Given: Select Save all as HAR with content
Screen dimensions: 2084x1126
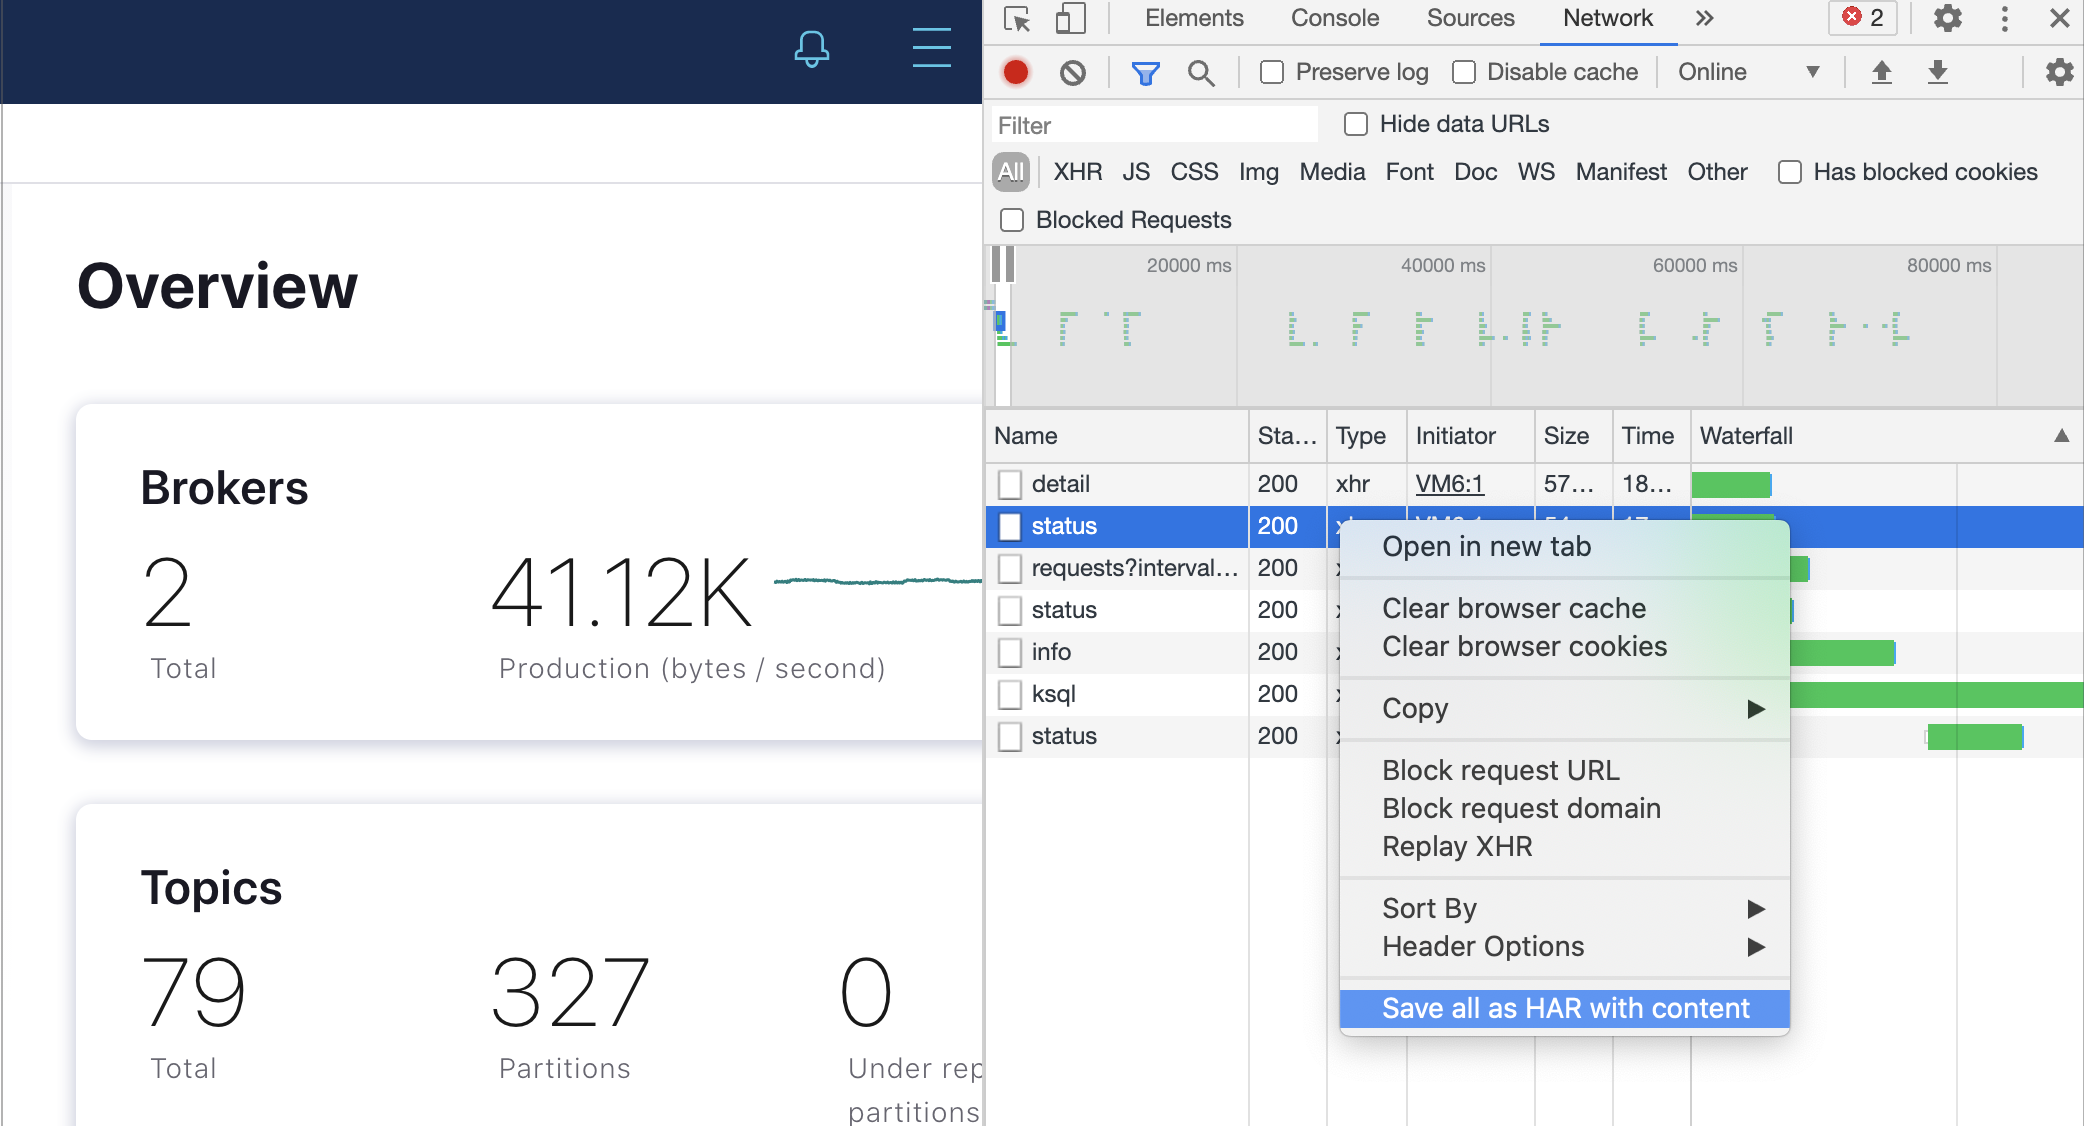Looking at the screenshot, I should point(1564,1008).
